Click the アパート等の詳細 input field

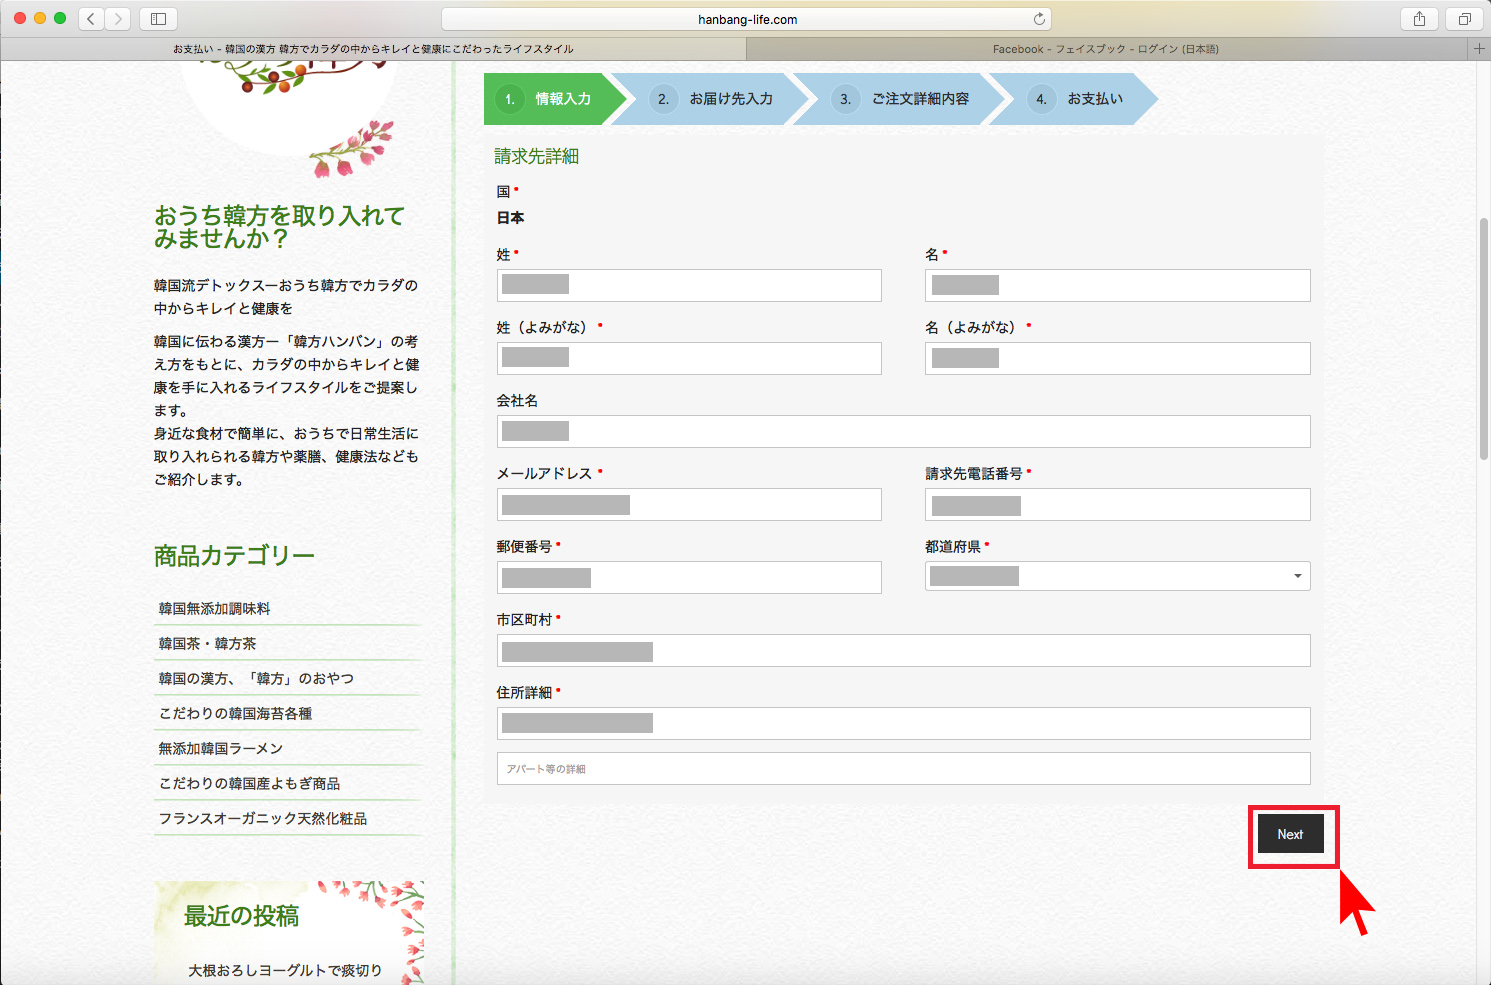[903, 769]
